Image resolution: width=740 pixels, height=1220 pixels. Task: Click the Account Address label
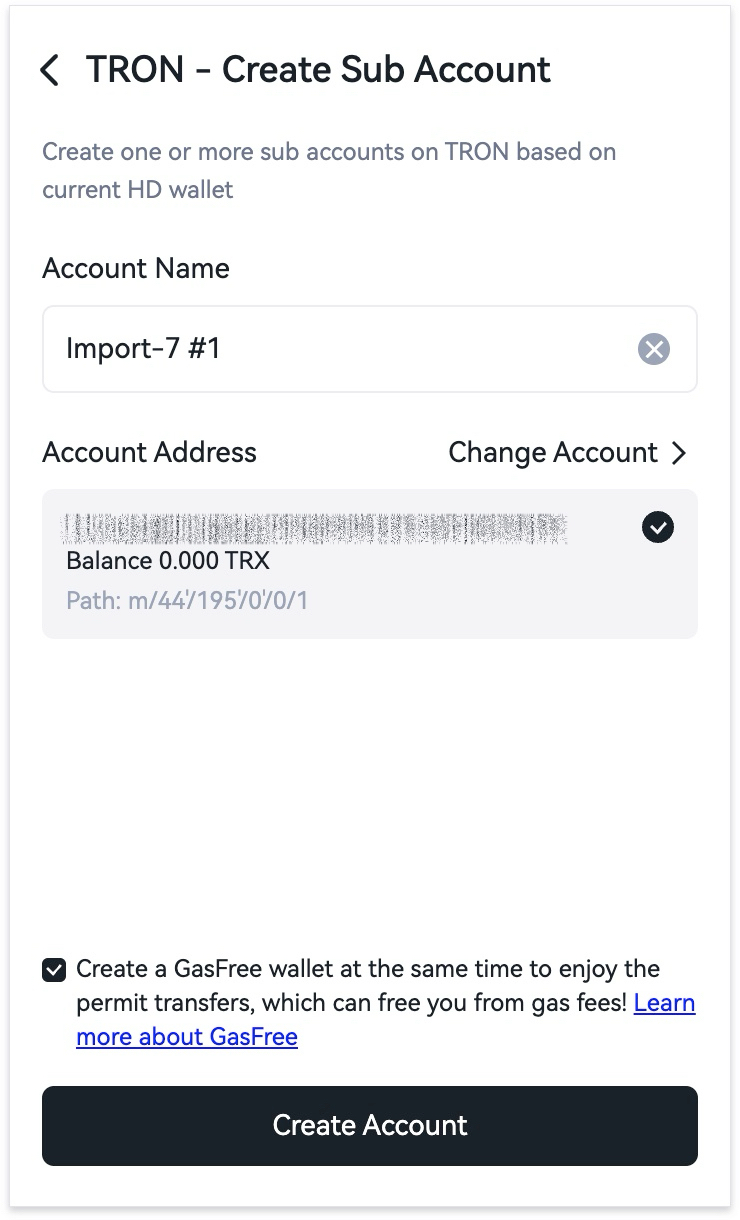coord(149,453)
